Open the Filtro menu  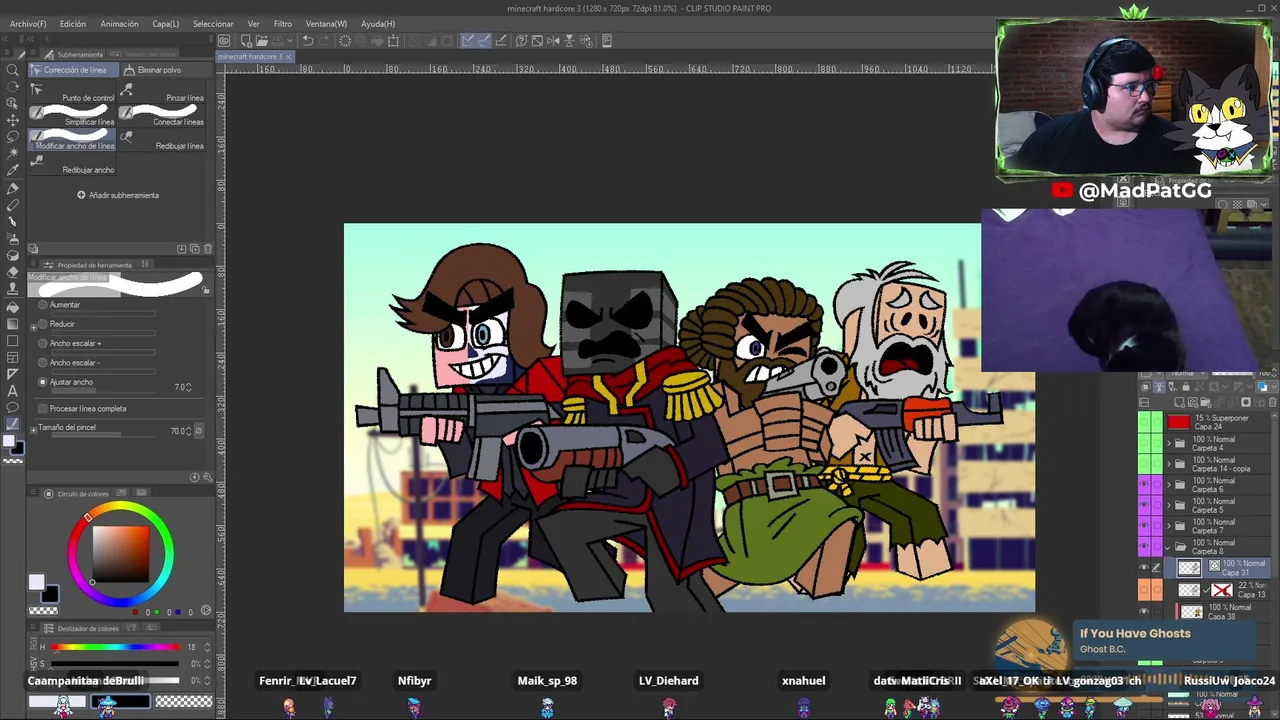[283, 24]
